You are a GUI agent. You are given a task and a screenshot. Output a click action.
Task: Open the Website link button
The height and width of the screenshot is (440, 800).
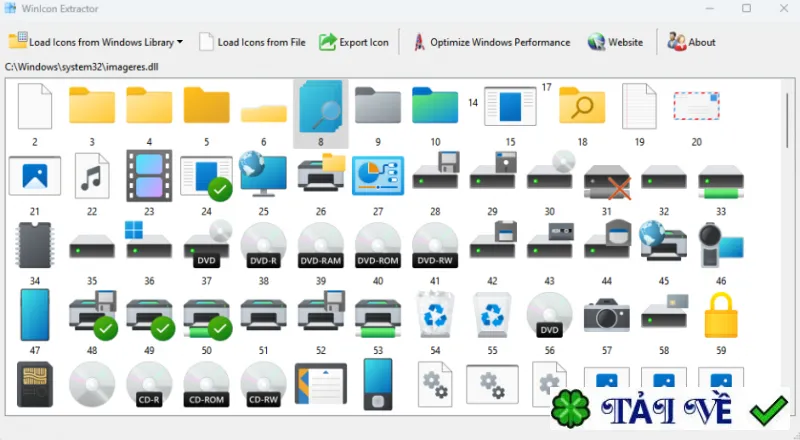point(615,42)
